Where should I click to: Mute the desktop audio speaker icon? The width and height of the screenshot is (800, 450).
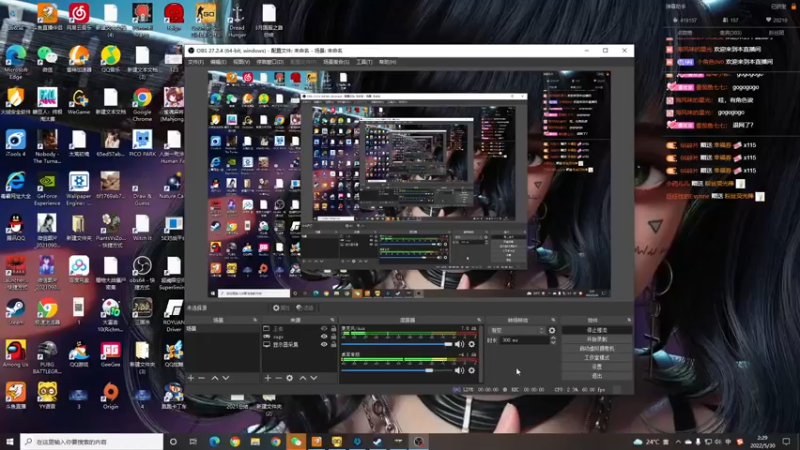click(x=459, y=370)
